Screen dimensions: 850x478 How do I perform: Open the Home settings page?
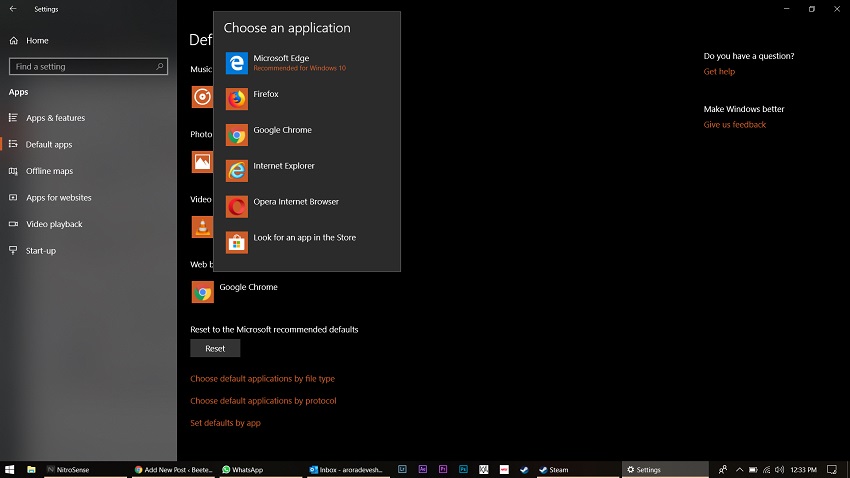(37, 41)
